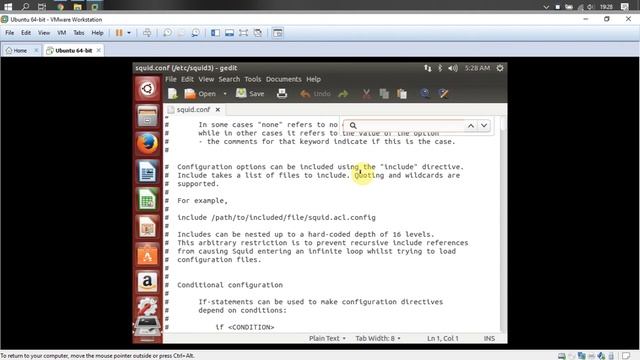Screen dimensions: 640x360
Task: Open the VMware Tabs menu
Action: 79,33
